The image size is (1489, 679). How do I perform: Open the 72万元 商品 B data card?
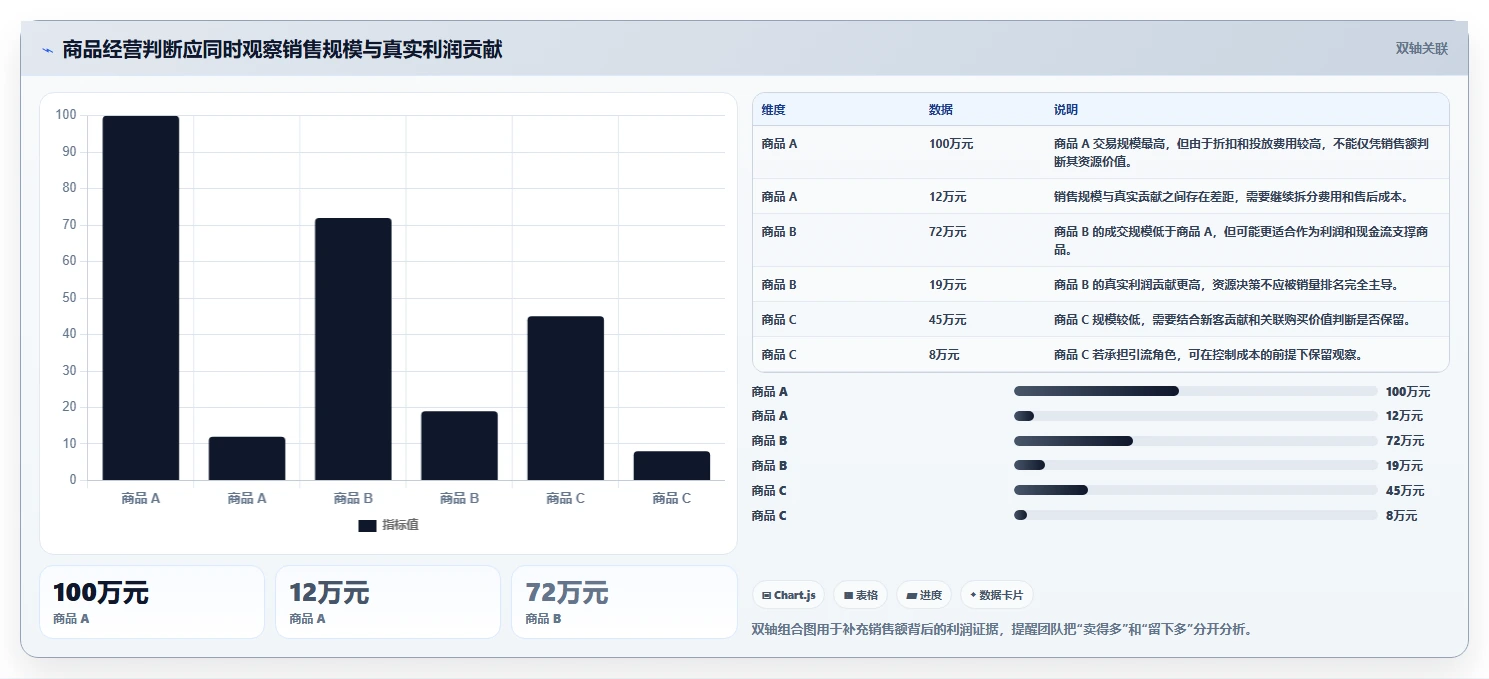[x=624, y=602]
